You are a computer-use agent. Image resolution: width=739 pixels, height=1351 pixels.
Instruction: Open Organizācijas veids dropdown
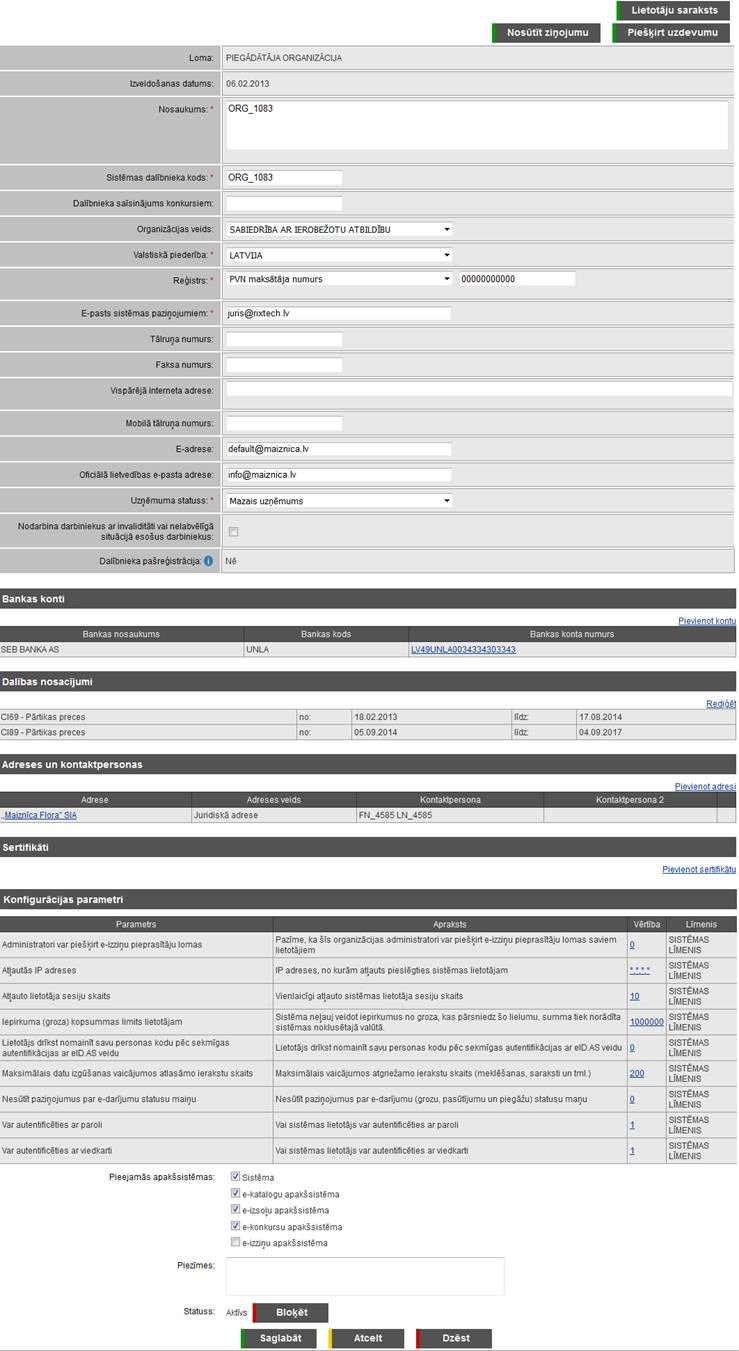339,229
